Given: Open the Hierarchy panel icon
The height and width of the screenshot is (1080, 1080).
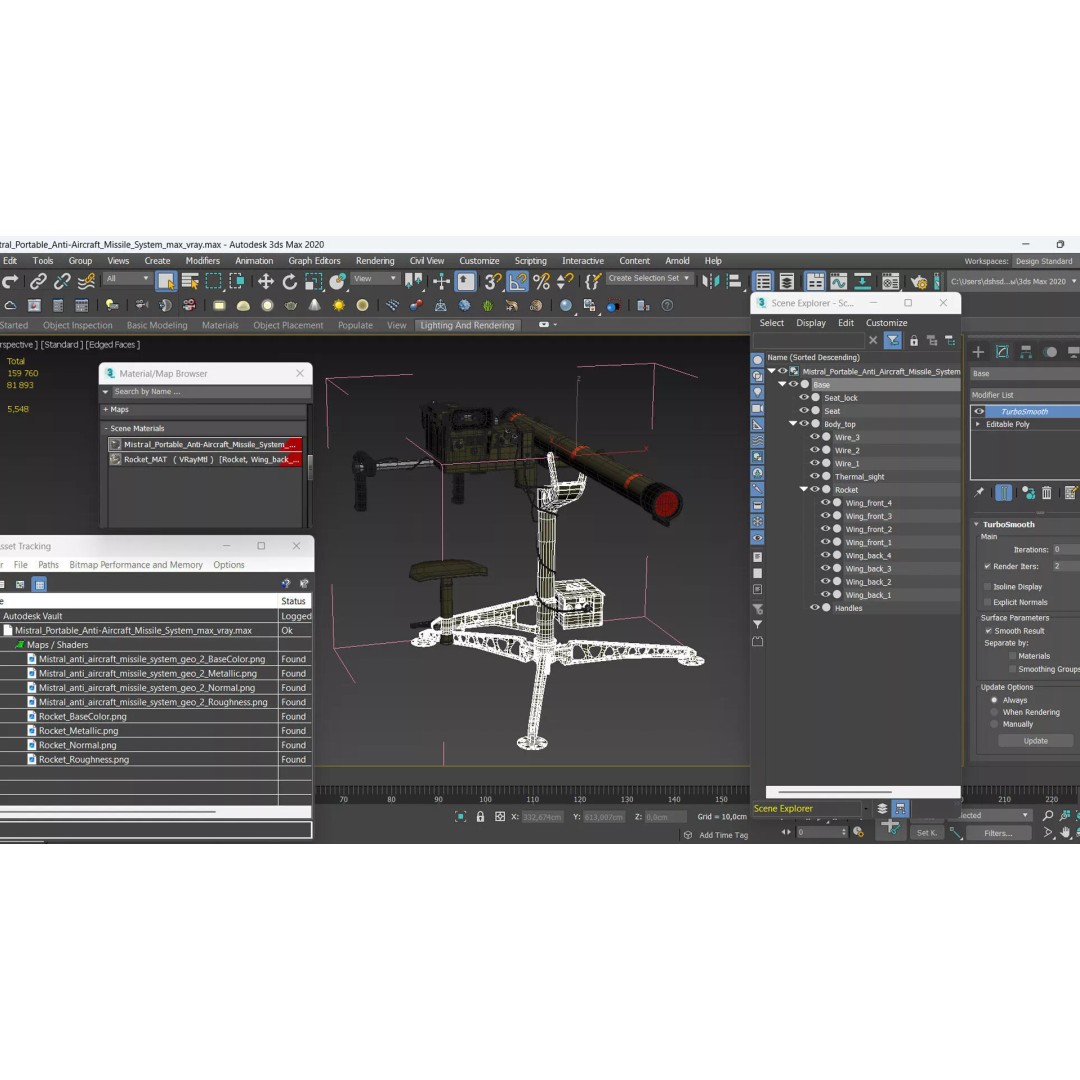Looking at the screenshot, I should click(1026, 352).
